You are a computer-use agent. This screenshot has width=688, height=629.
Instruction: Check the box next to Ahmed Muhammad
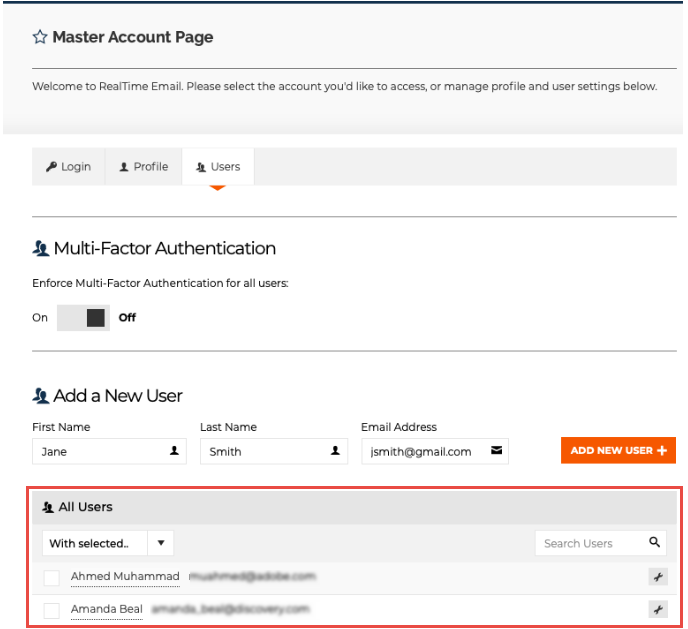[x=52, y=577]
